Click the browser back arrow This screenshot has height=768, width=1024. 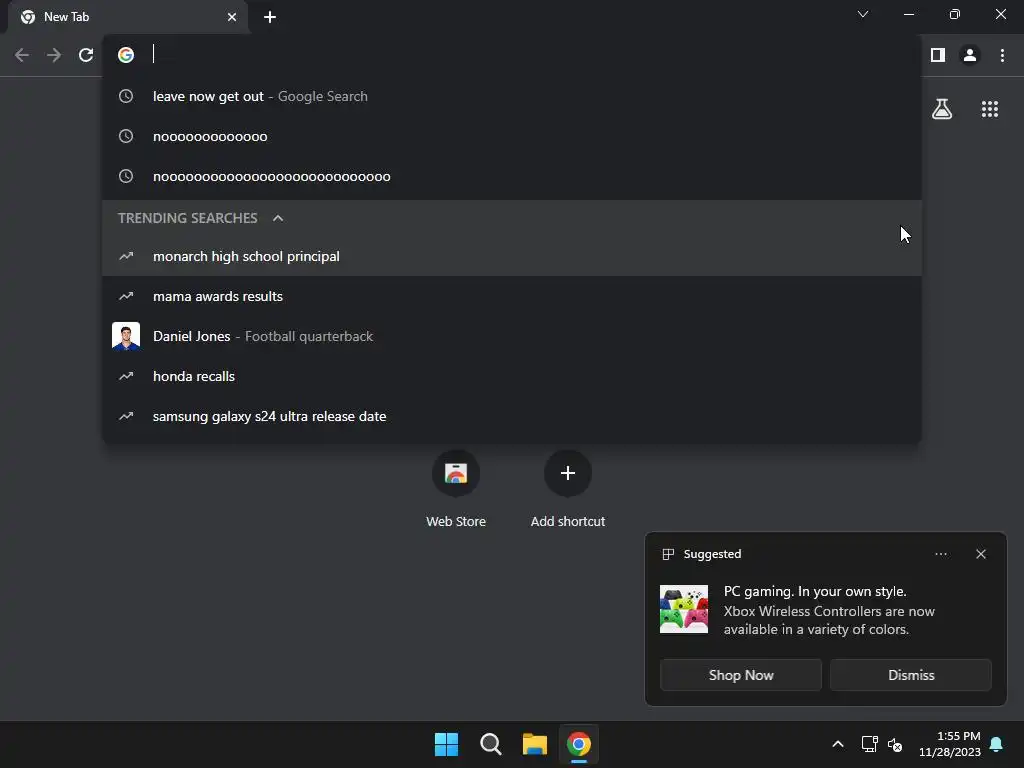pyautogui.click(x=22, y=56)
